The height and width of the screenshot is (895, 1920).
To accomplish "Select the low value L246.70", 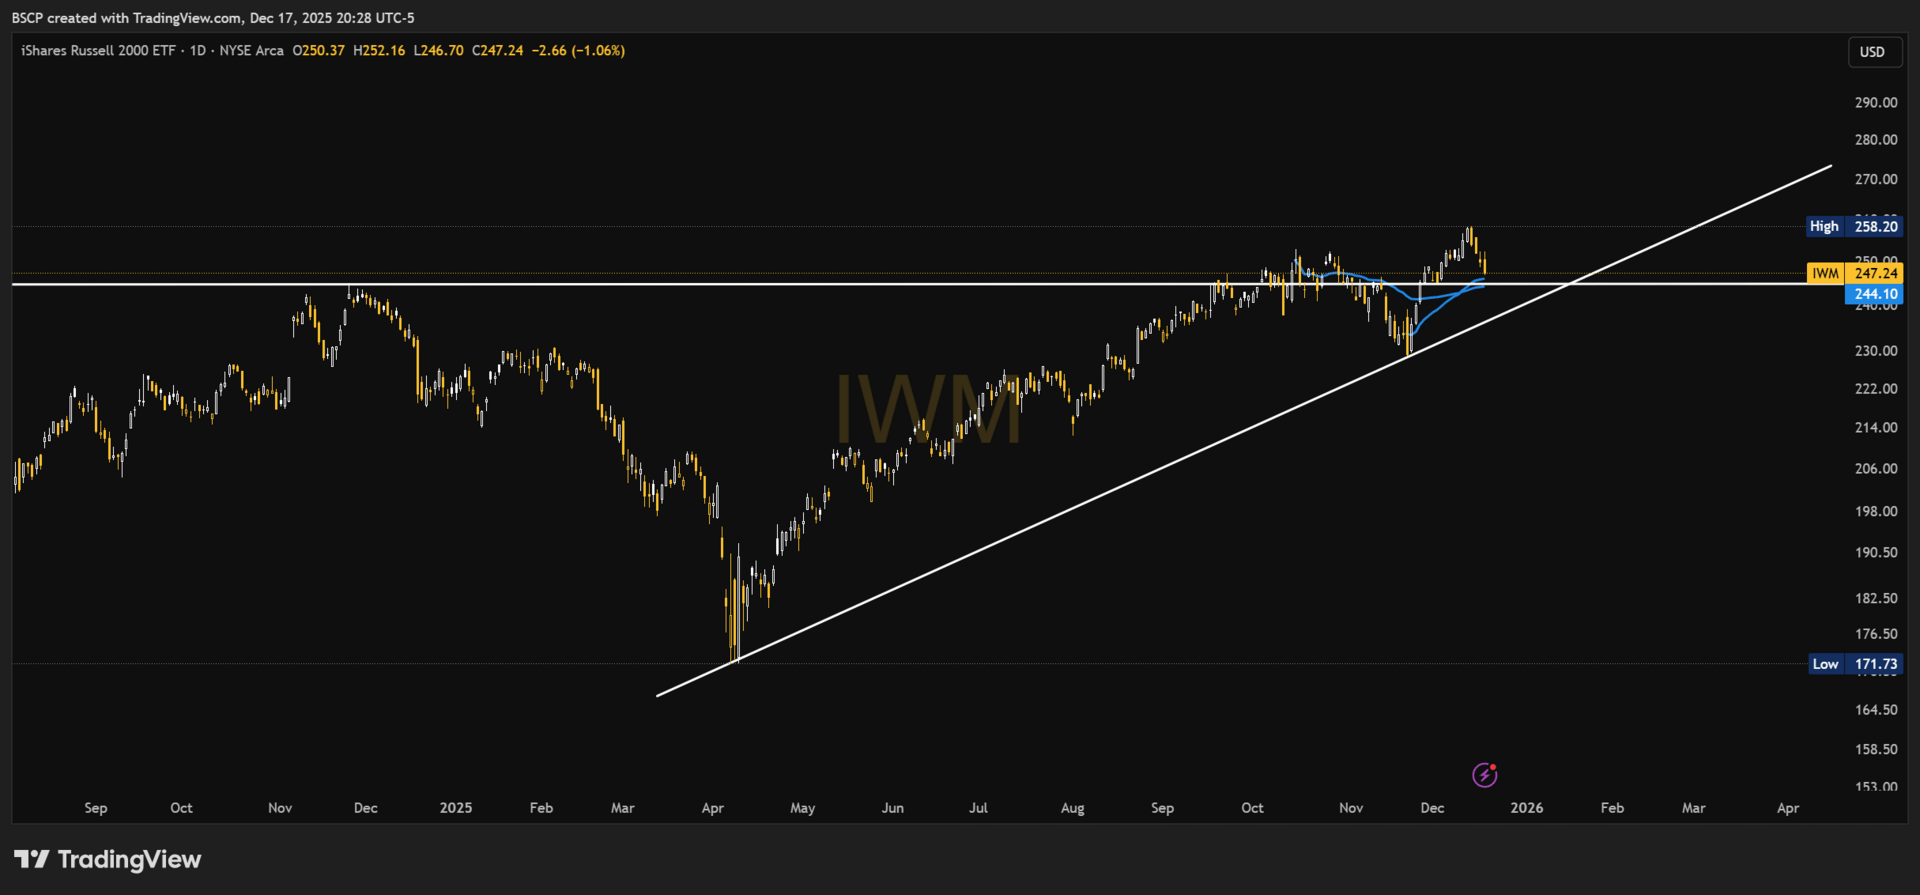I will point(439,51).
